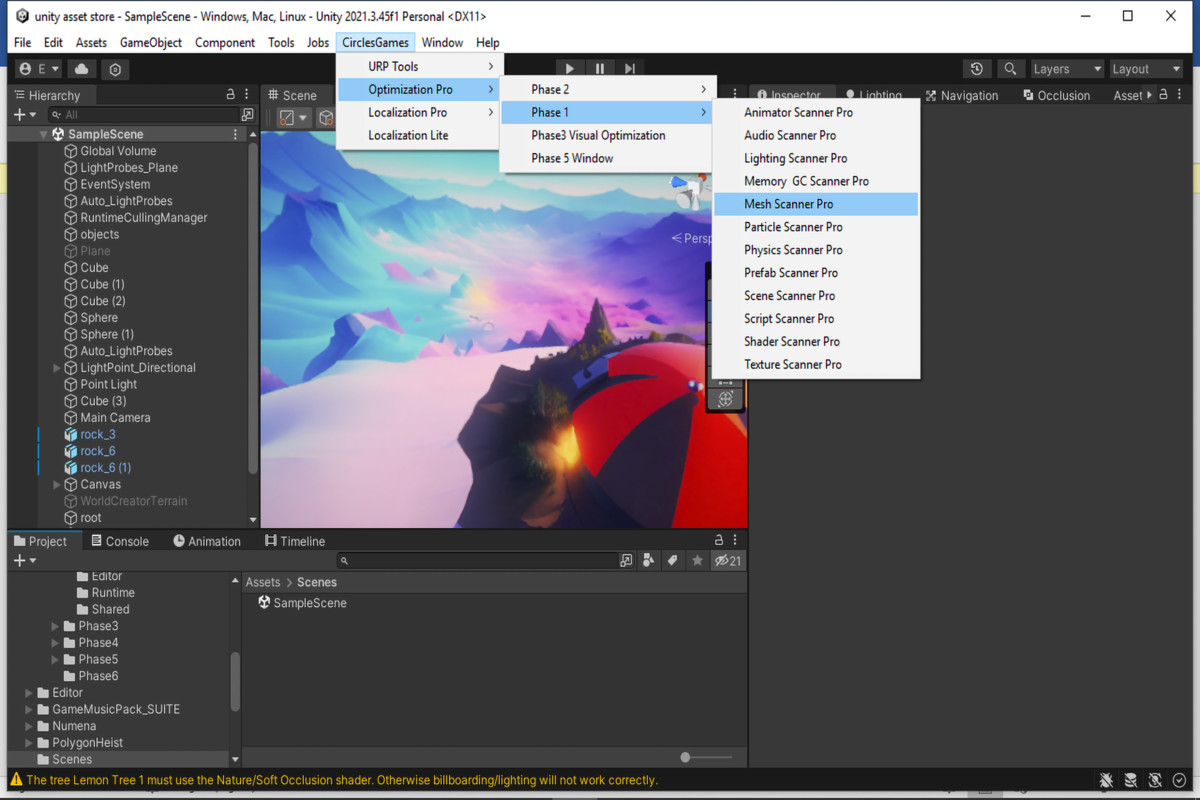1200x800 pixels.
Task: Select the SampleScene asset
Action: coord(302,603)
